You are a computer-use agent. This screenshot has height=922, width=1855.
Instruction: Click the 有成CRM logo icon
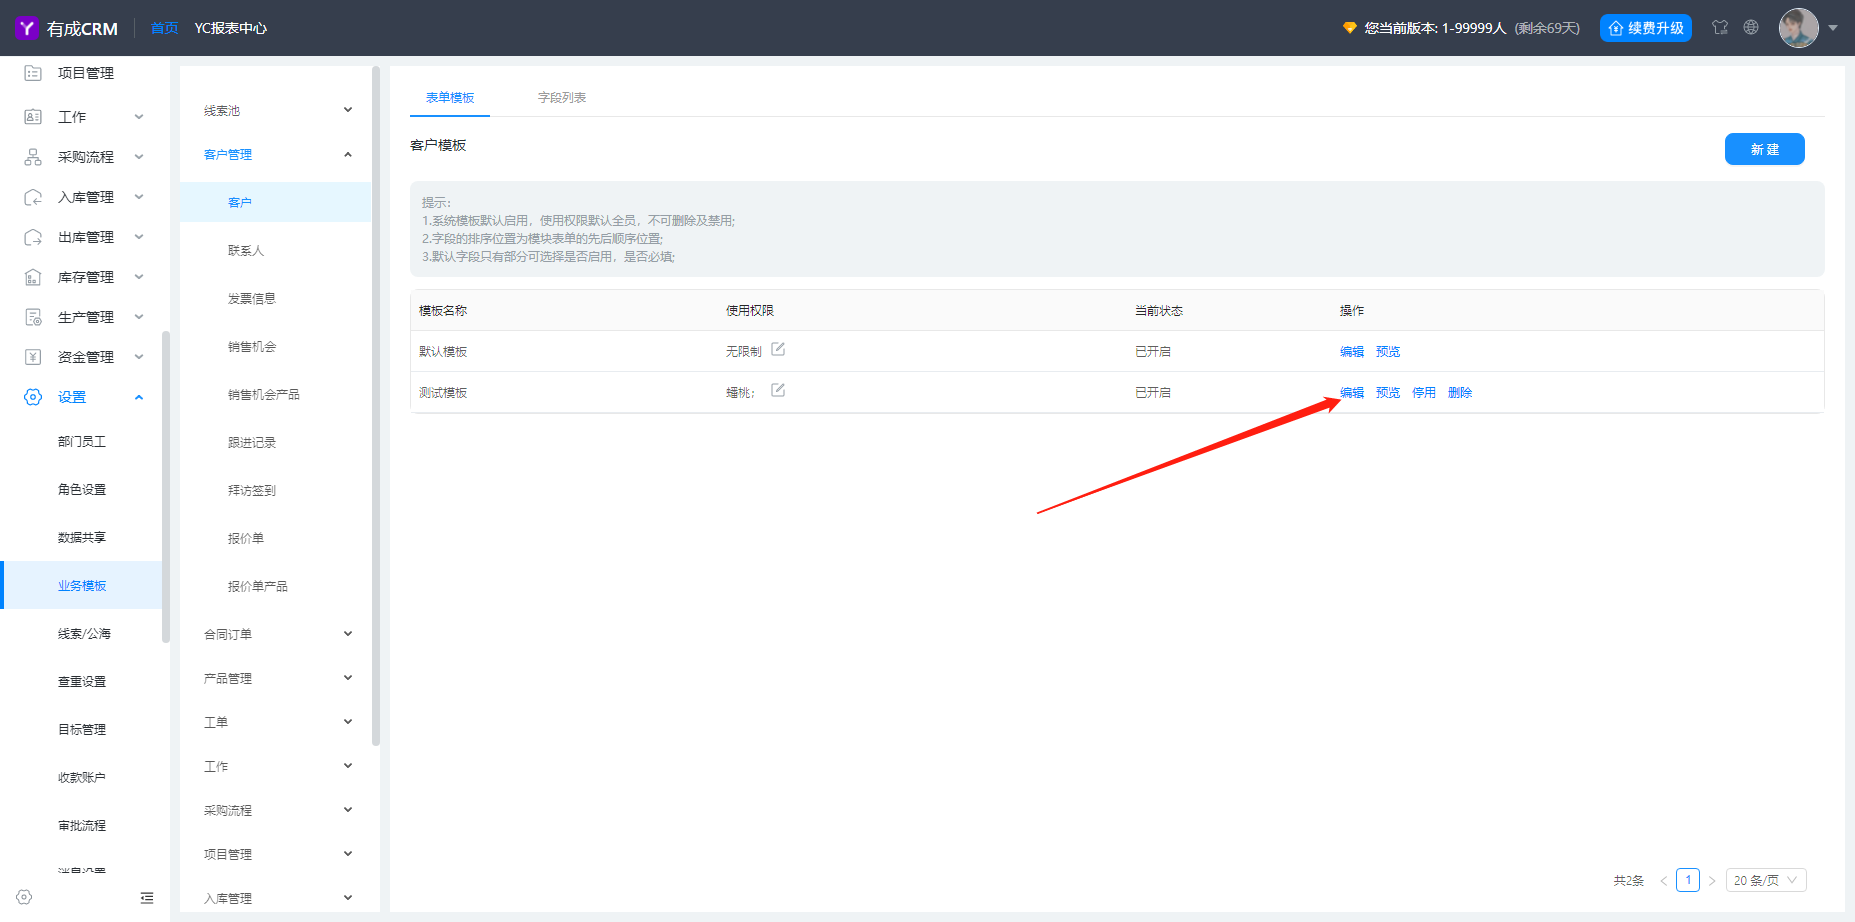(x=27, y=28)
